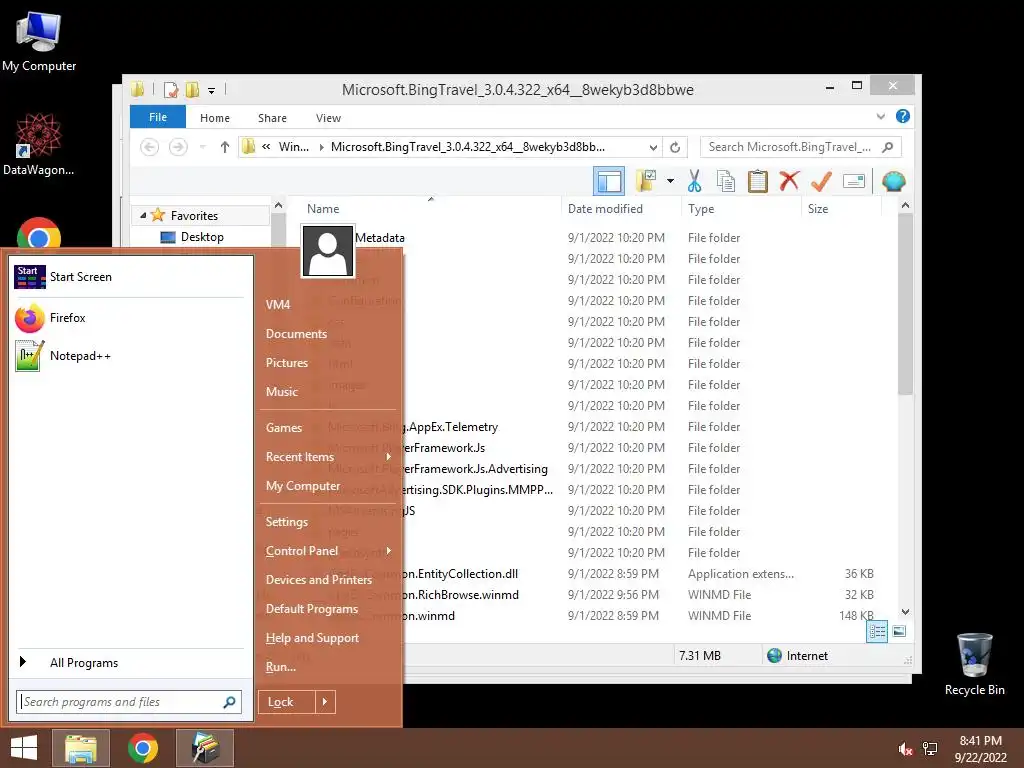Click the scissors Cut icon
The height and width of the screenshot is (768, 1024).
tap(694, 182)
